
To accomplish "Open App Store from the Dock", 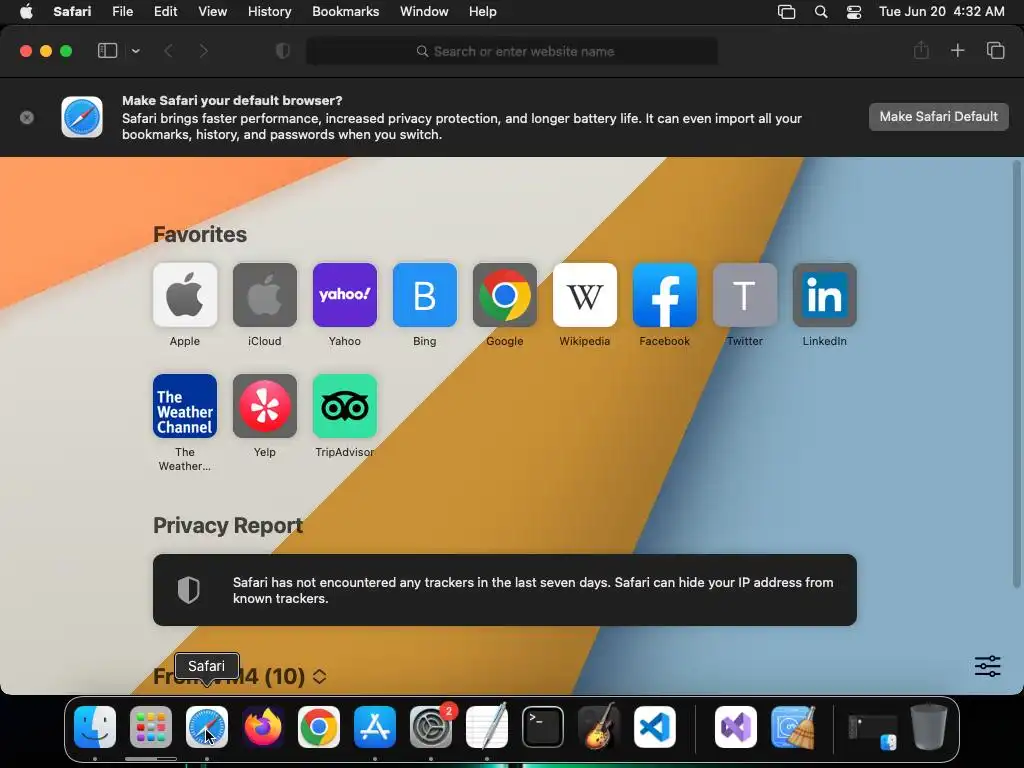I will (x=375, y=727).
